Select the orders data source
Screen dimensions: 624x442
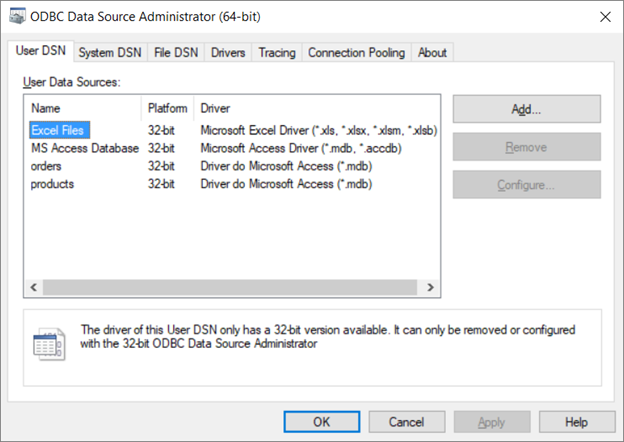(x=46, y=166)
